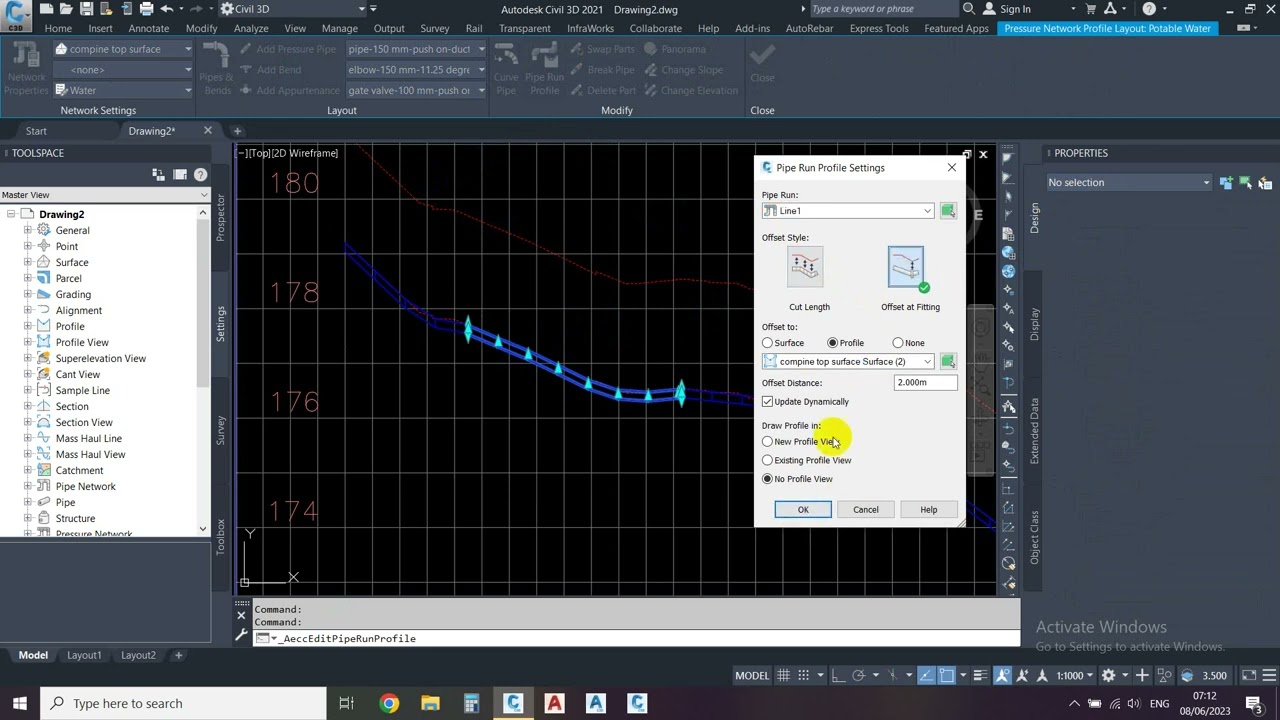Click the command line customize wrench
1280x720 pixels.
[241, 634]
